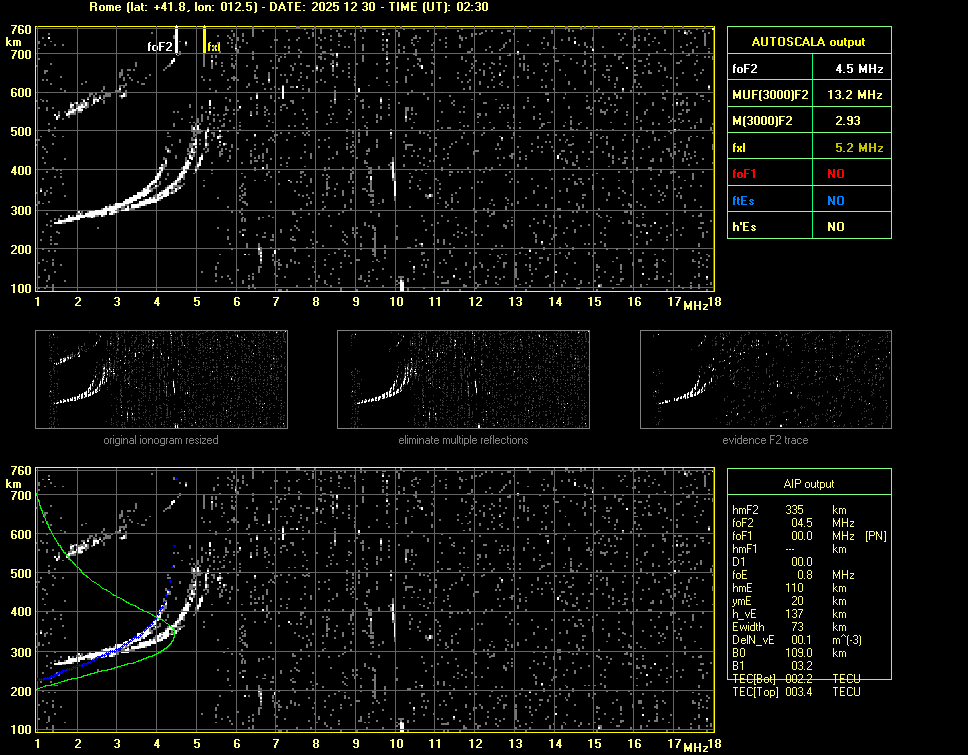The width and height of the screenshot is (968, 755).
Task: Select the yellow fxI 5.2 MHz value
Action: point(859,148)
